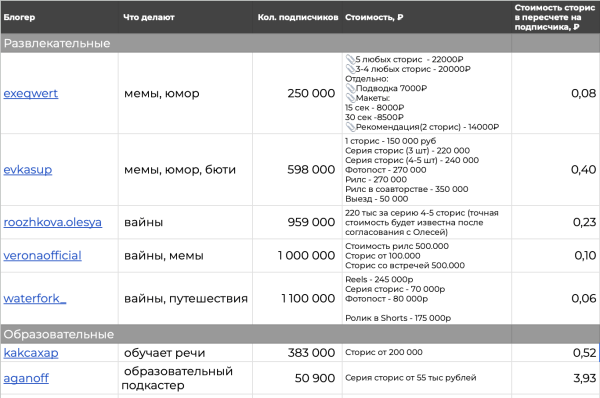Select the price cell with '1 сторис - 150 000 руб'

click(x=427, y=170)
